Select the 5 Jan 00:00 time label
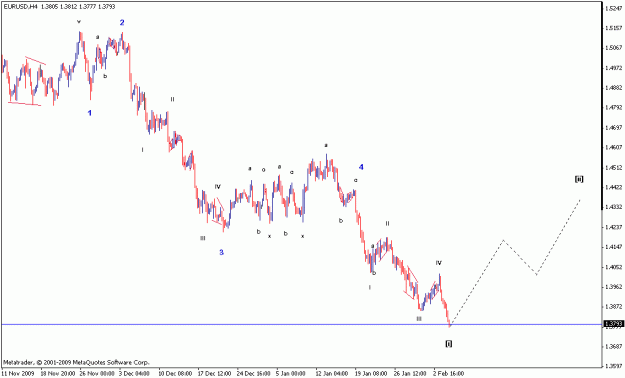This screenshot has height=378, width=625. [291, 374]
